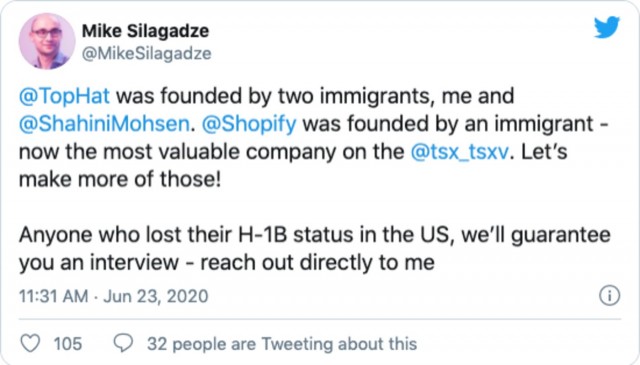
Task: Open replies via speech bubble icon
Action: click(123, 343)
